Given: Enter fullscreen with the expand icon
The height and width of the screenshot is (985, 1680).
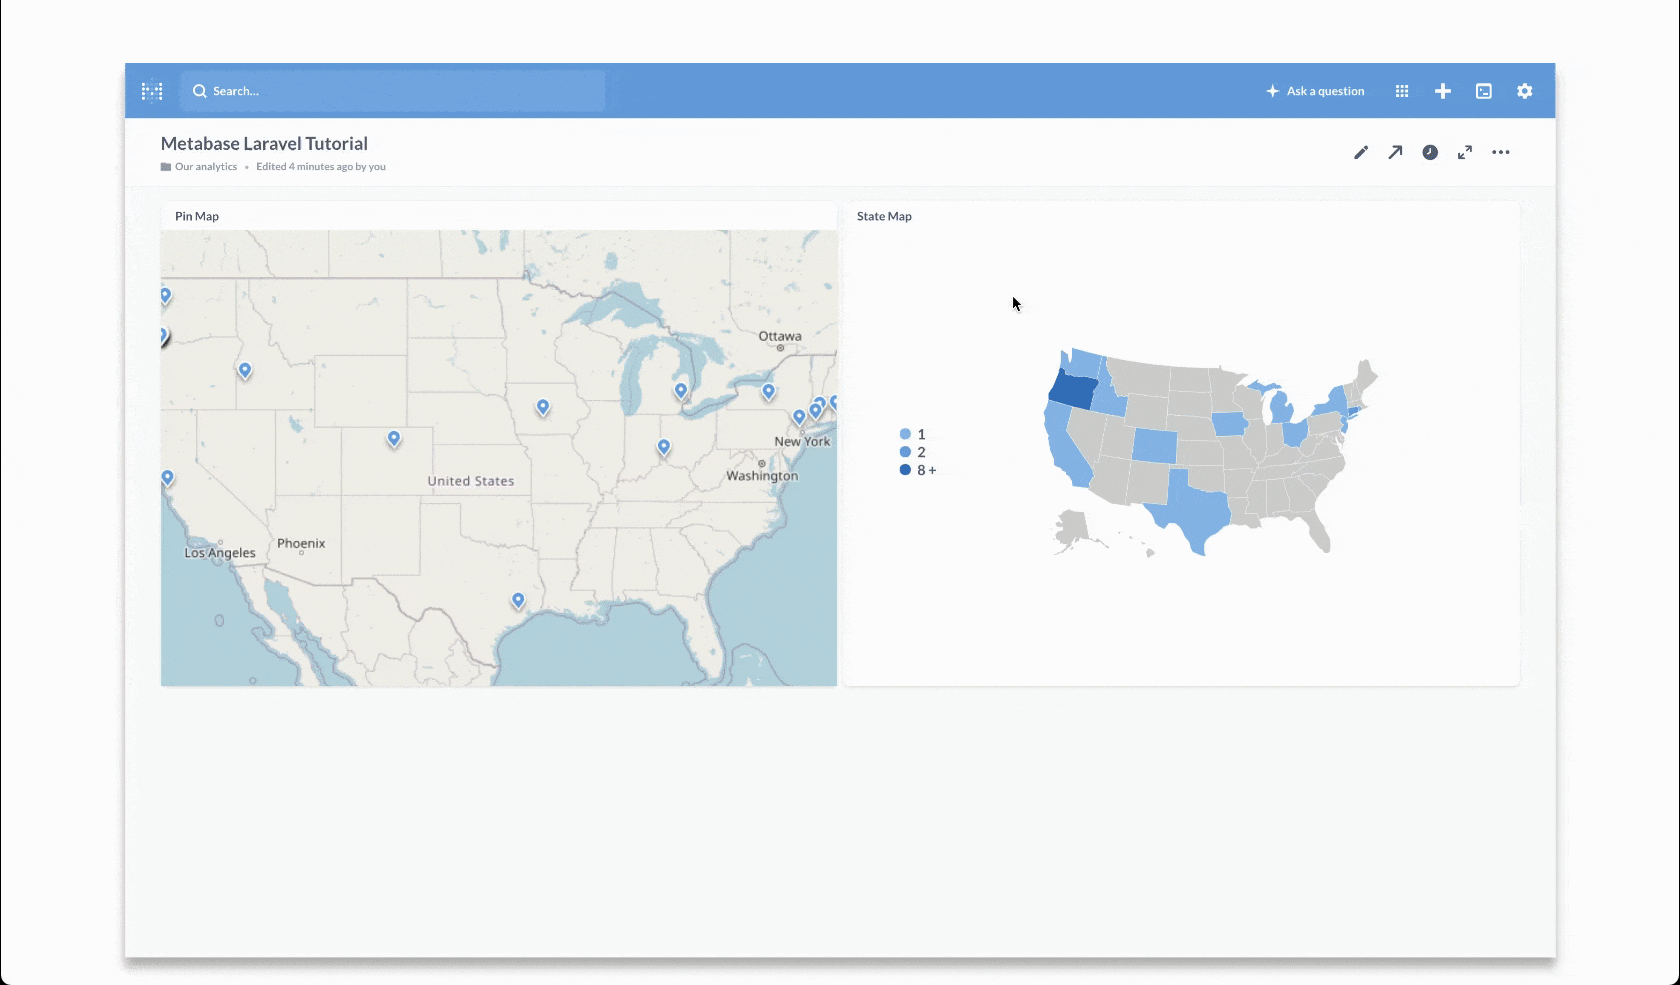Looking at the screenshot, I should point(1465,152).
